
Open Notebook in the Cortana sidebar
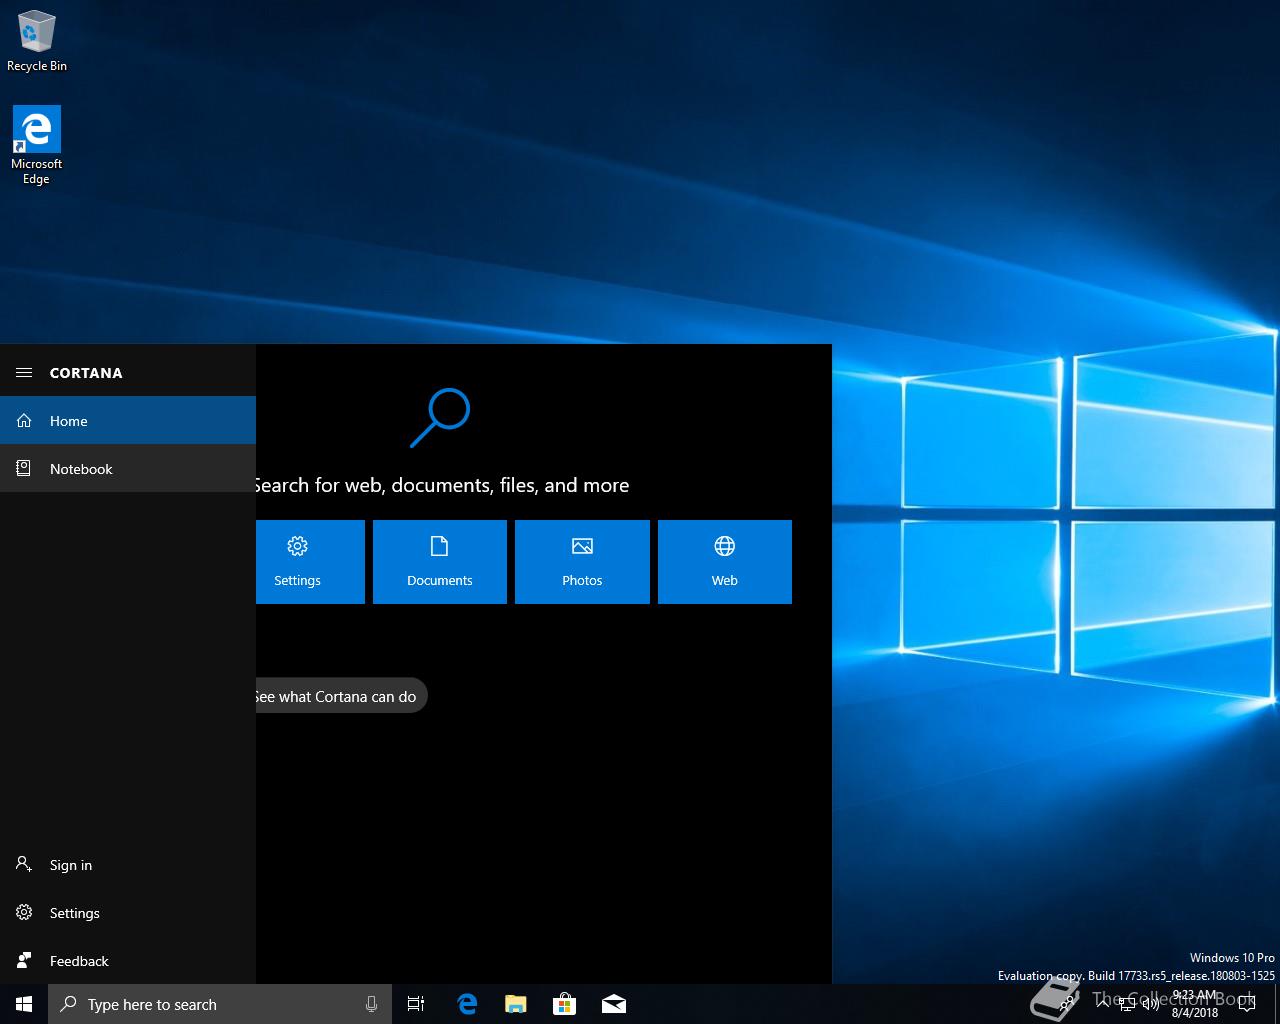pyautogui.click(x=128, y=468)
